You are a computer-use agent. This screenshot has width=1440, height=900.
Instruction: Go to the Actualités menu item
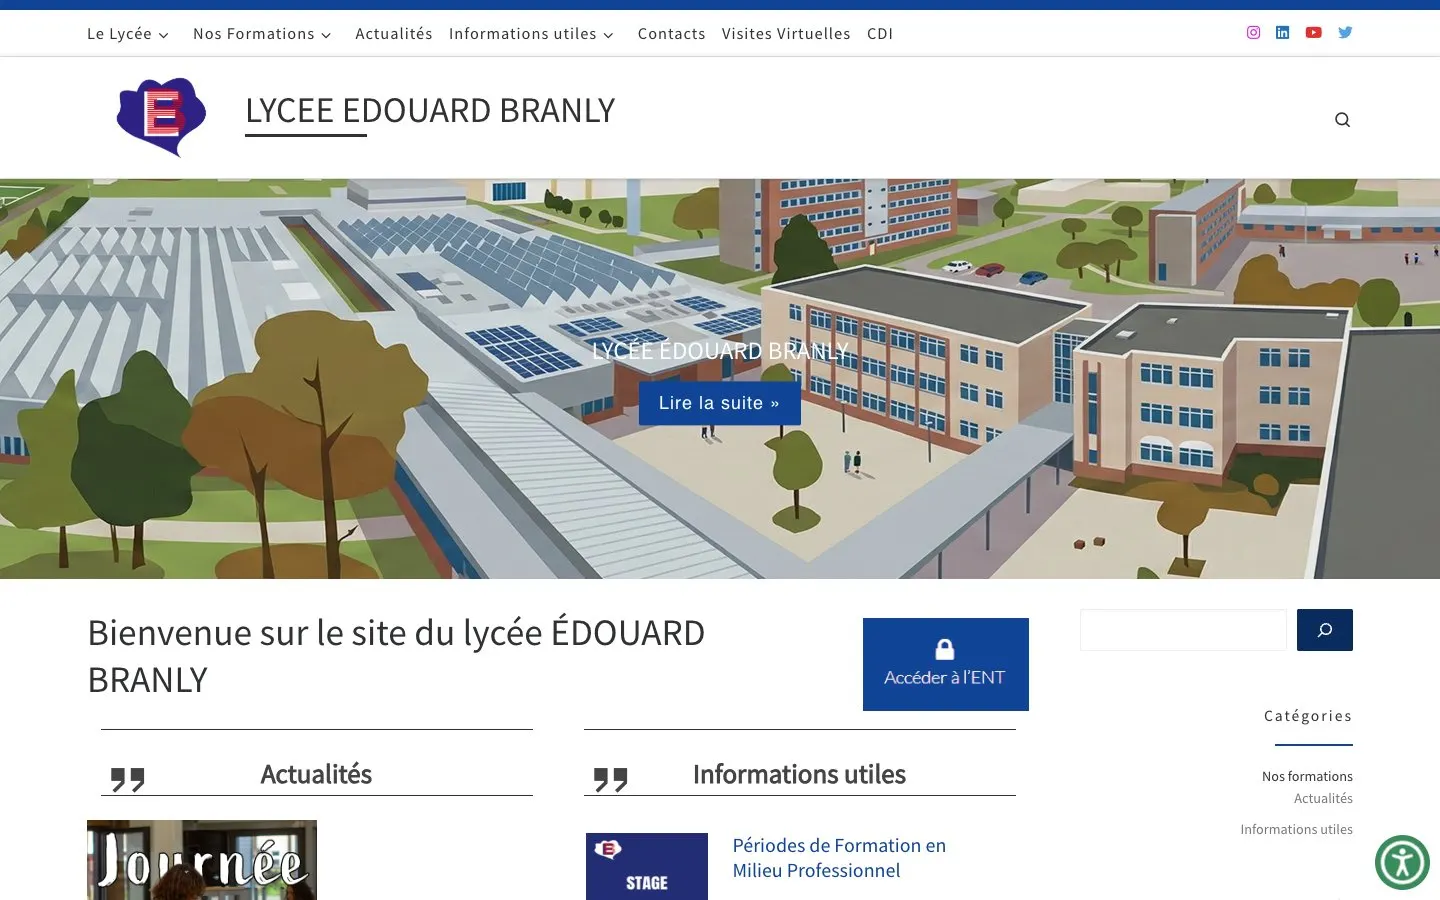click(394, 34)
